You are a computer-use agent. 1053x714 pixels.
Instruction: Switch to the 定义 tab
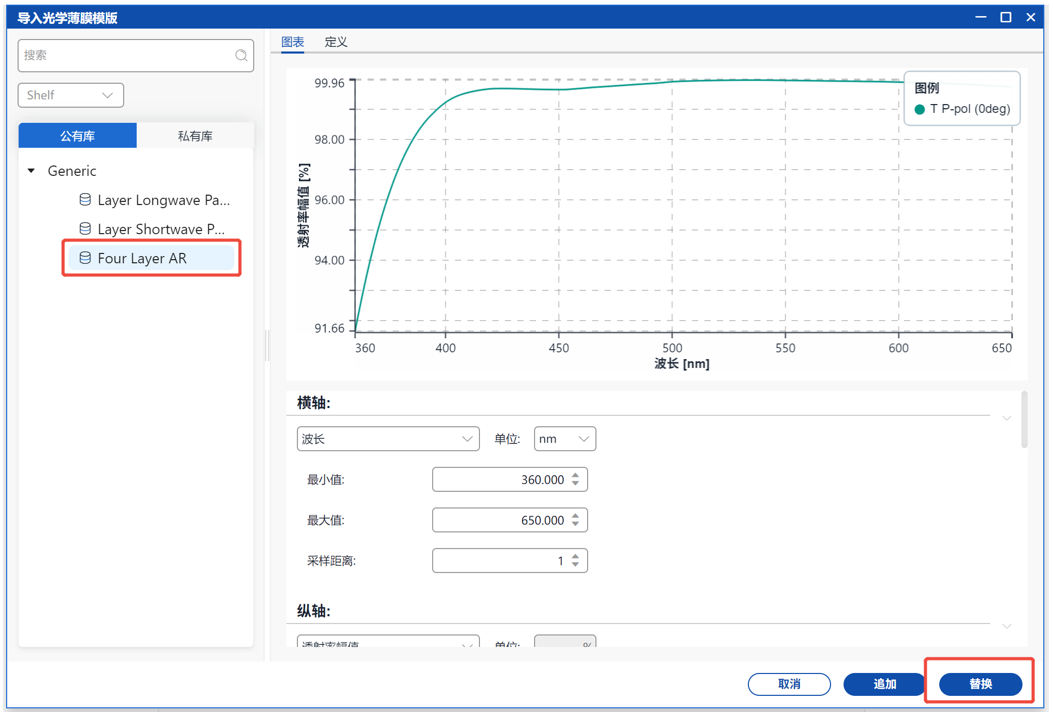tap(336, 42)
